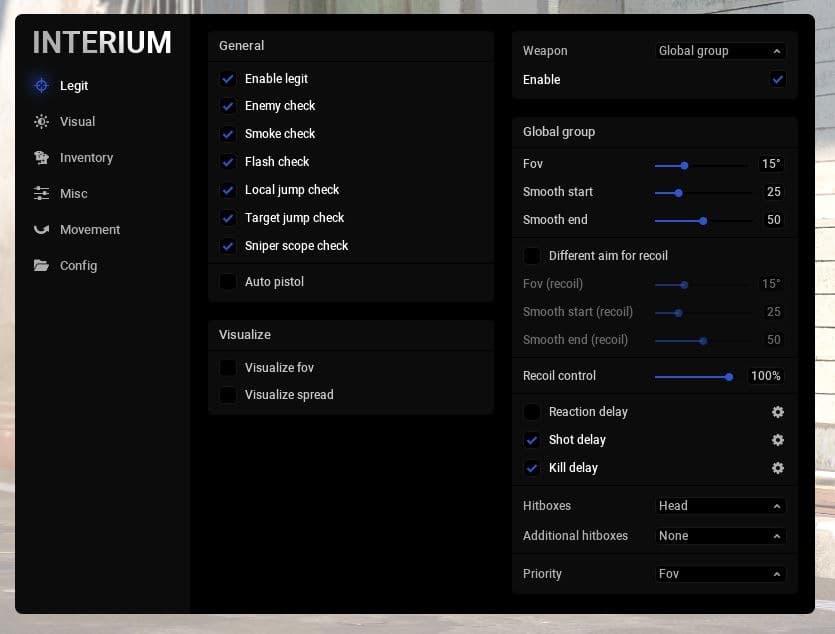The width and height of the screenshot is (835, 634).
Task: Open Reaction delay gear settings
Action: click(778, 412)
